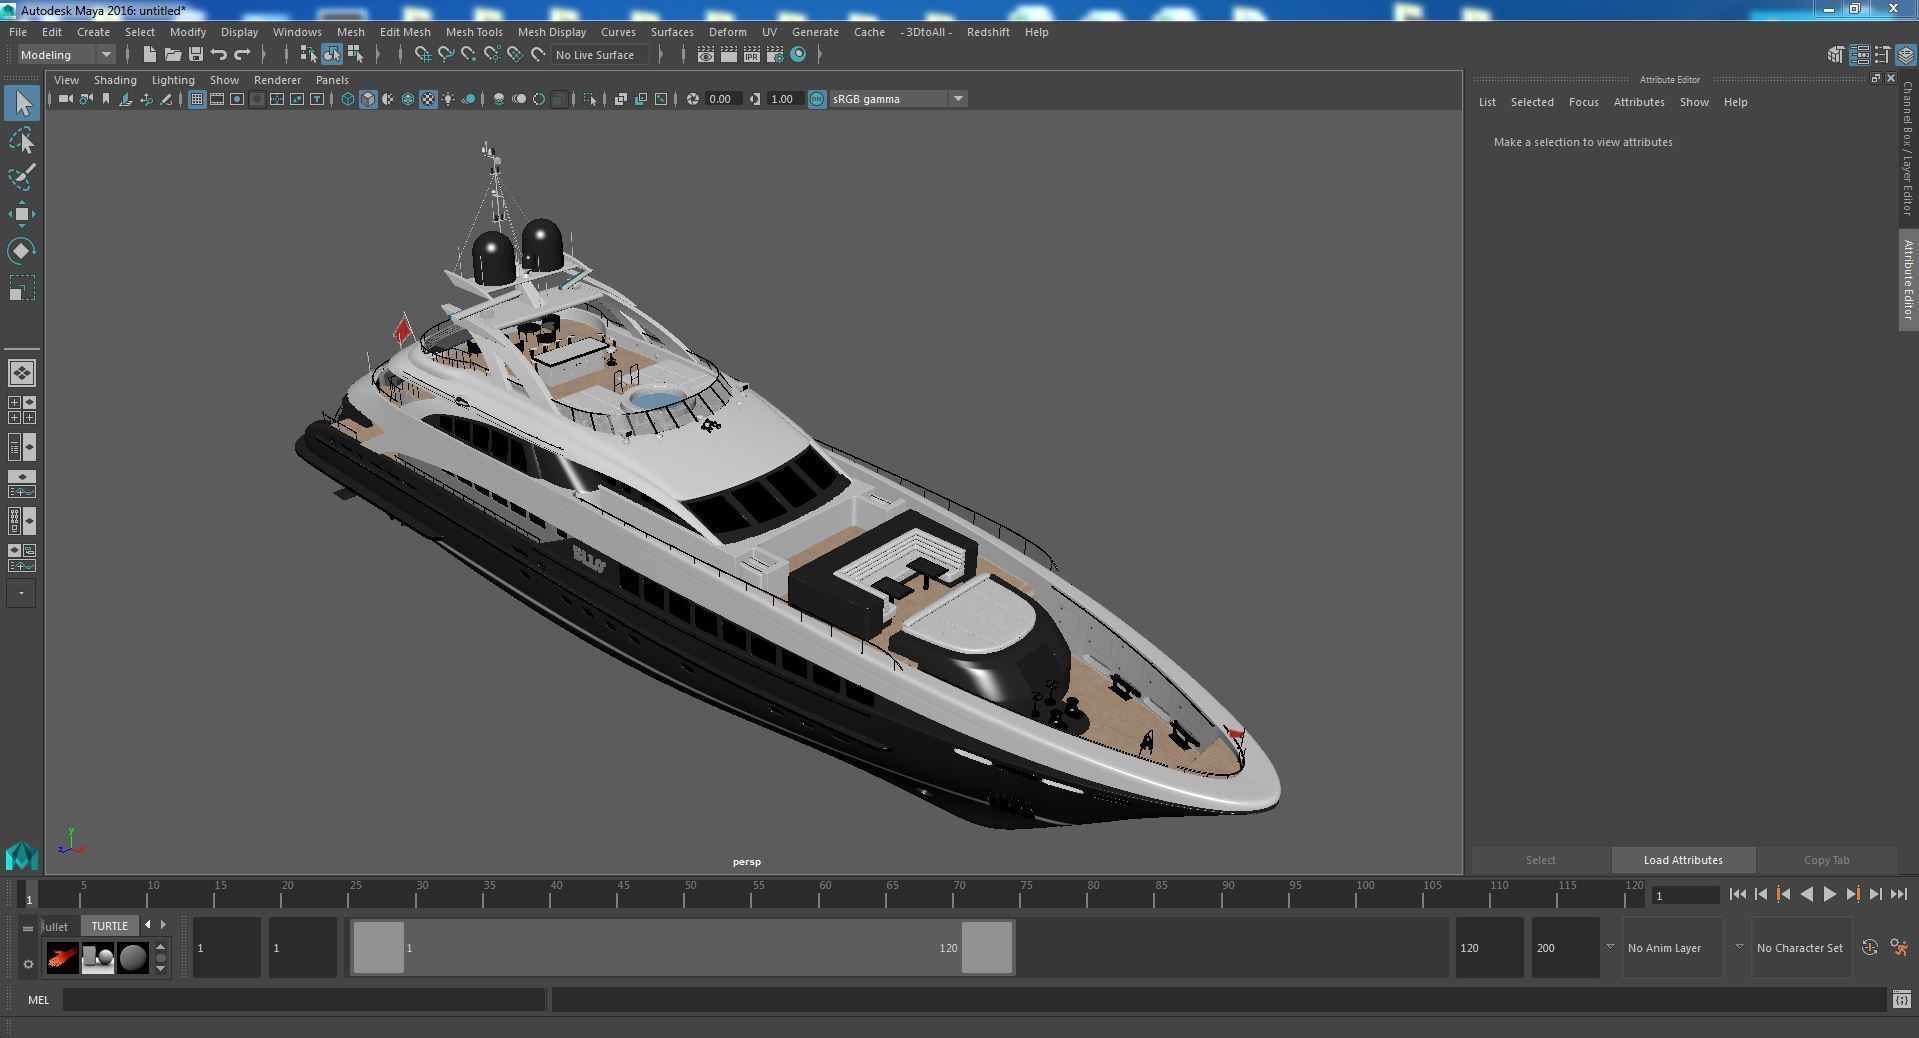Toggle Channel Box / Layer Editor icon
This screenshot has height=1038, width=1919.
pyautogui.click(x=1906, y=55)
